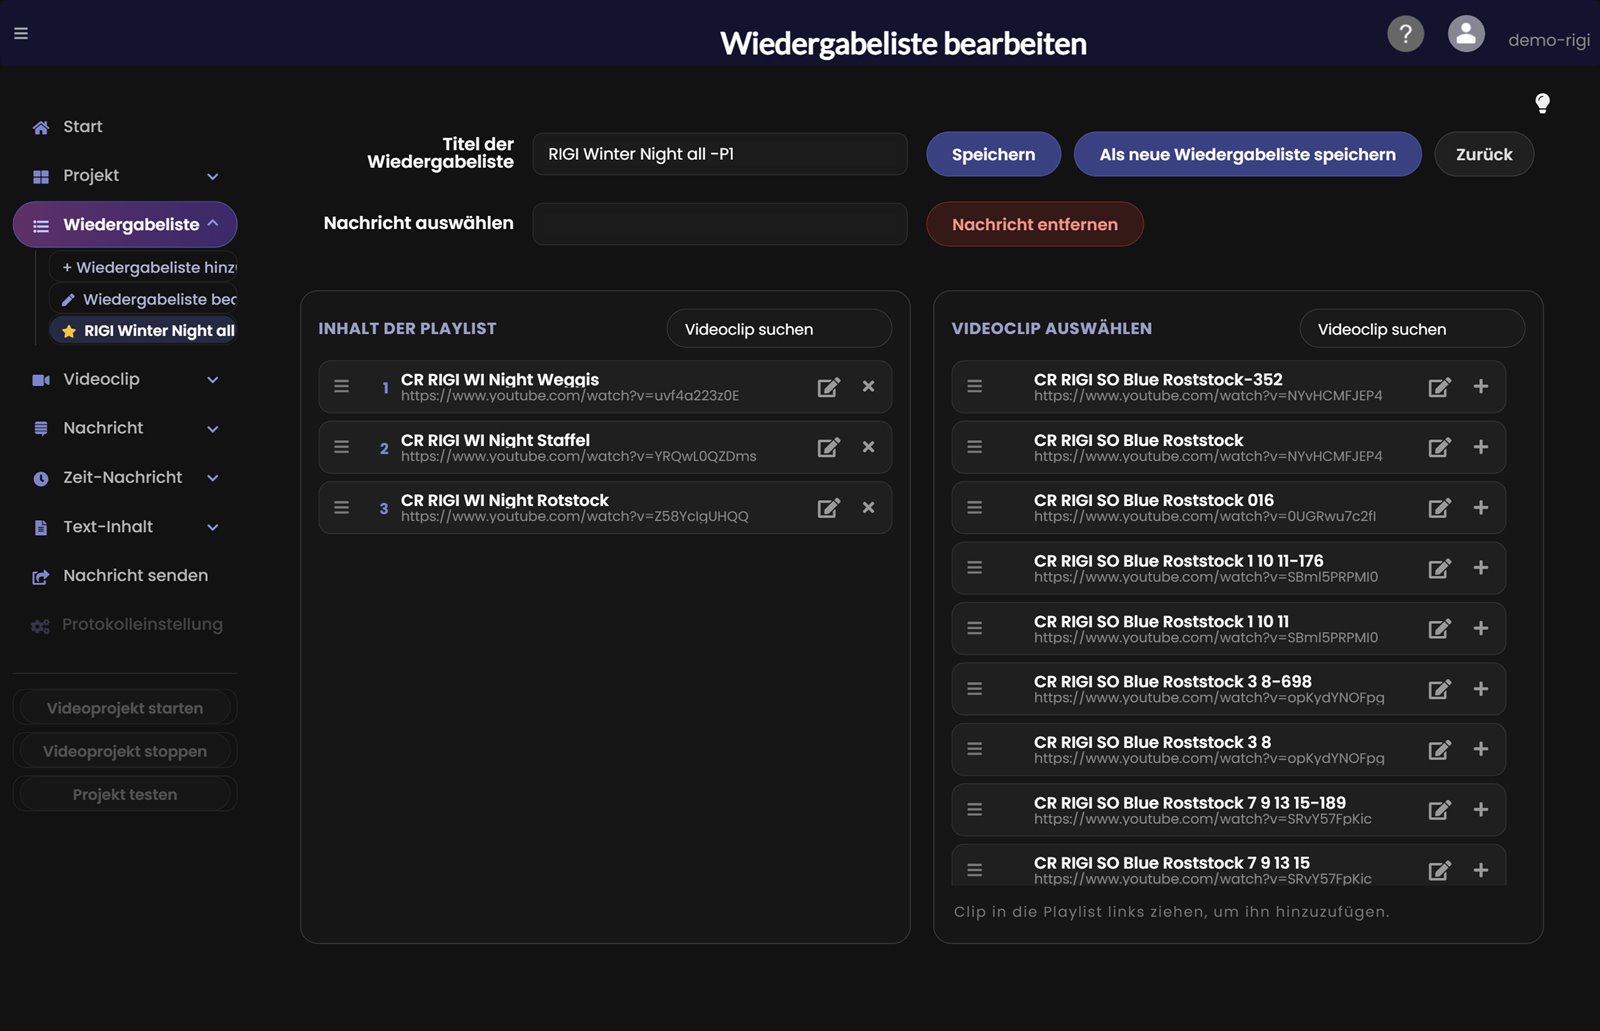Remove CR RIGI WI Night Weggis from playlist
The image size is (1600, 1031).
click(868, 387)
